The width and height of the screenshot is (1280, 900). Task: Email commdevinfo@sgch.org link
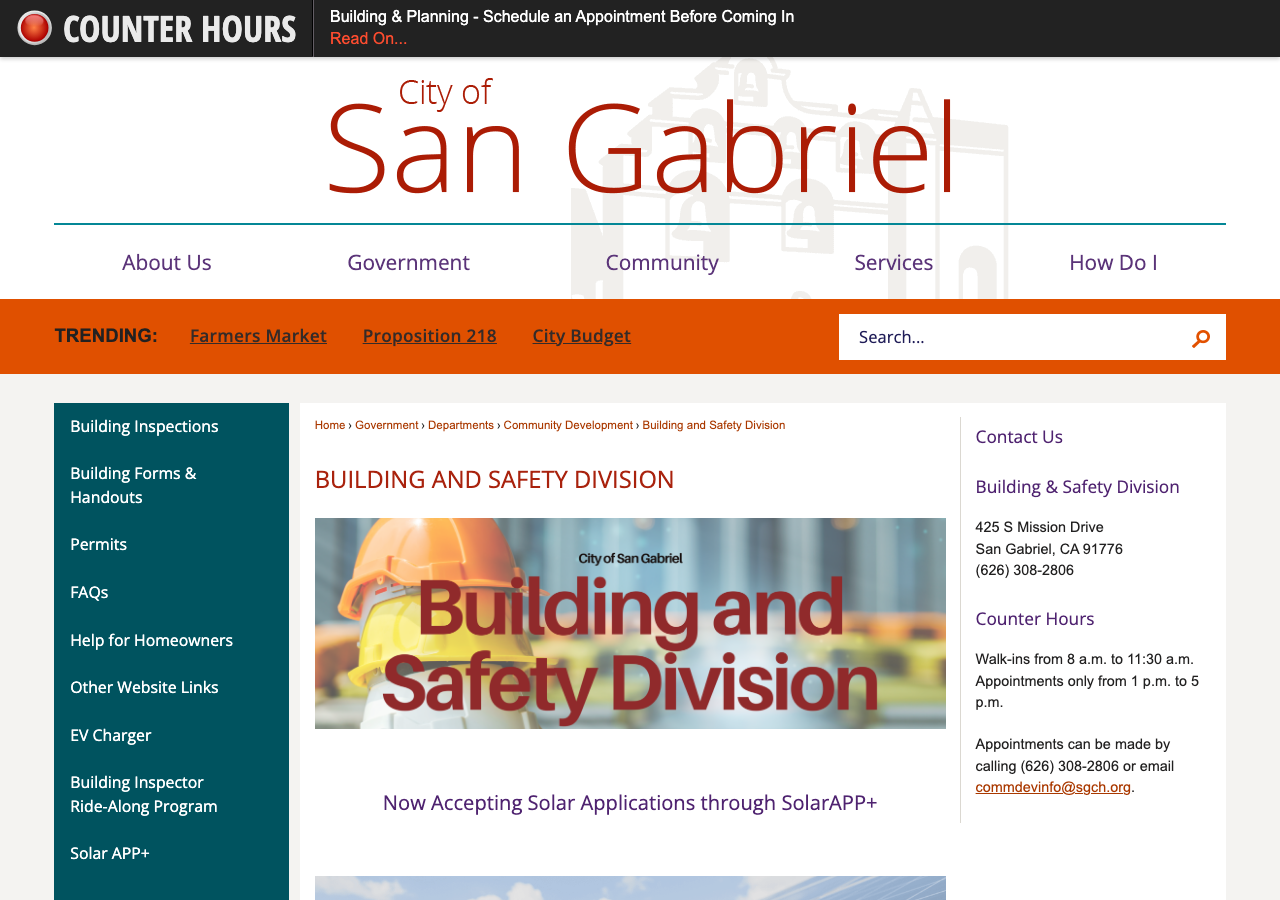tap(1053, 787)
